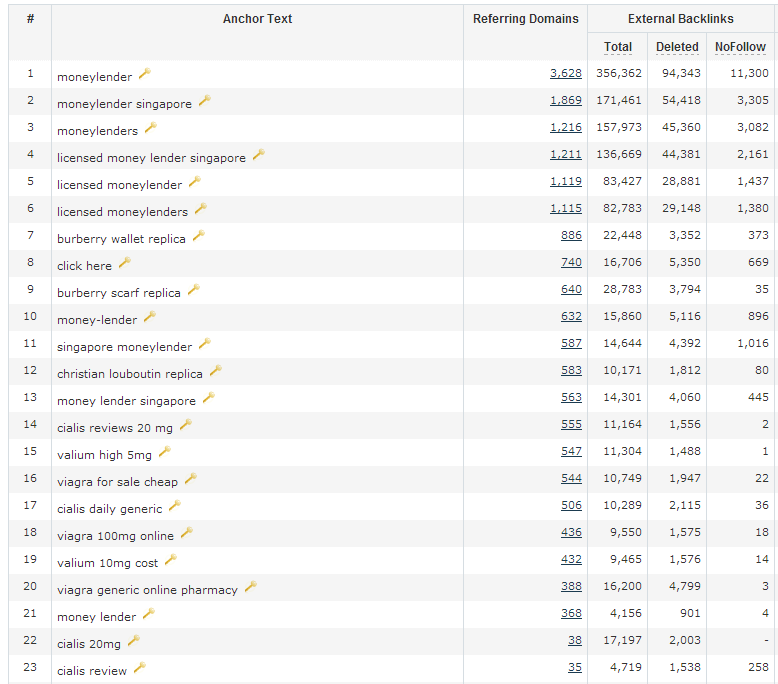778x684 pixels.
Task: Open the 1,115 referring domains link
Action: click(566, 208)
